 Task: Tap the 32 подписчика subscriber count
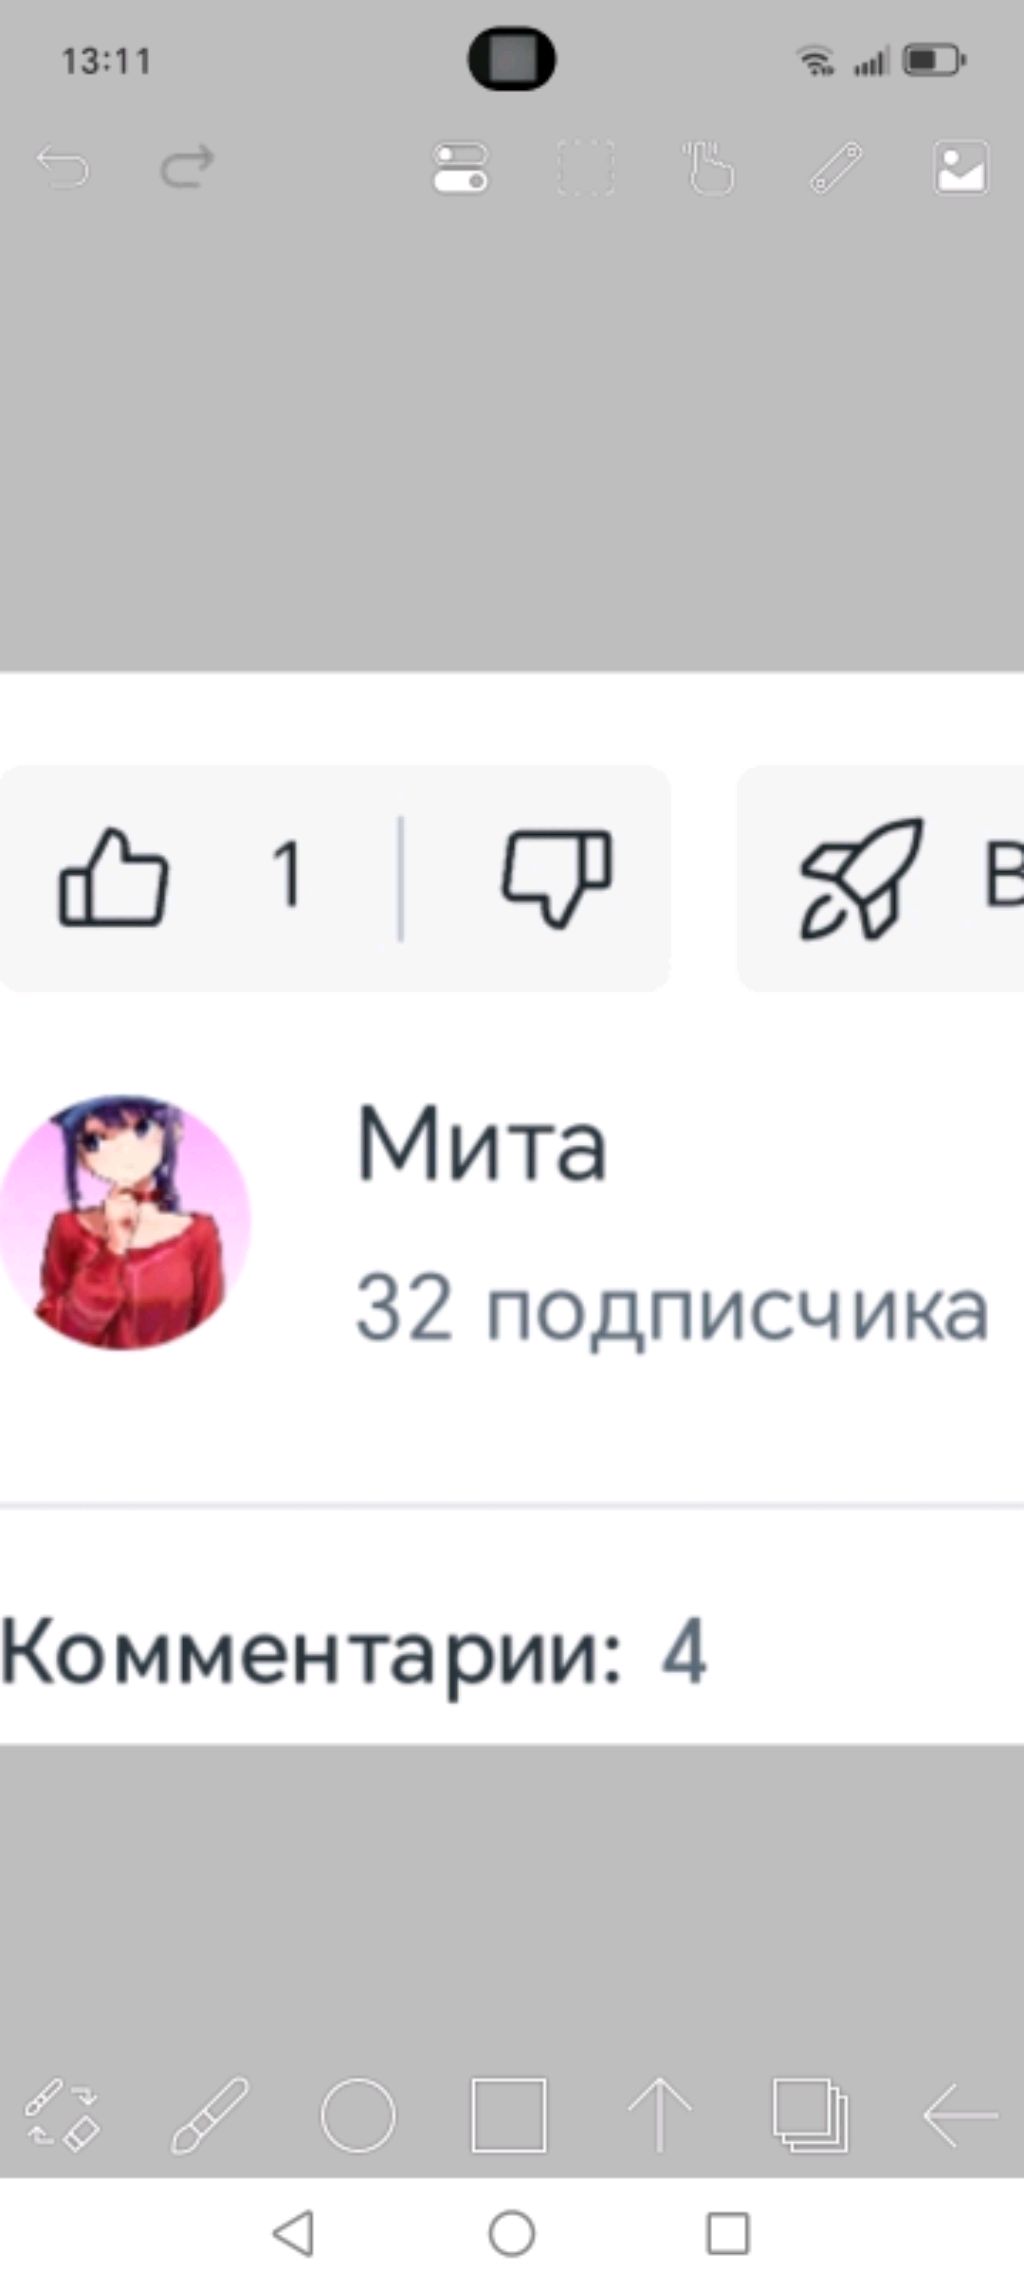(x=672, y=1308)
